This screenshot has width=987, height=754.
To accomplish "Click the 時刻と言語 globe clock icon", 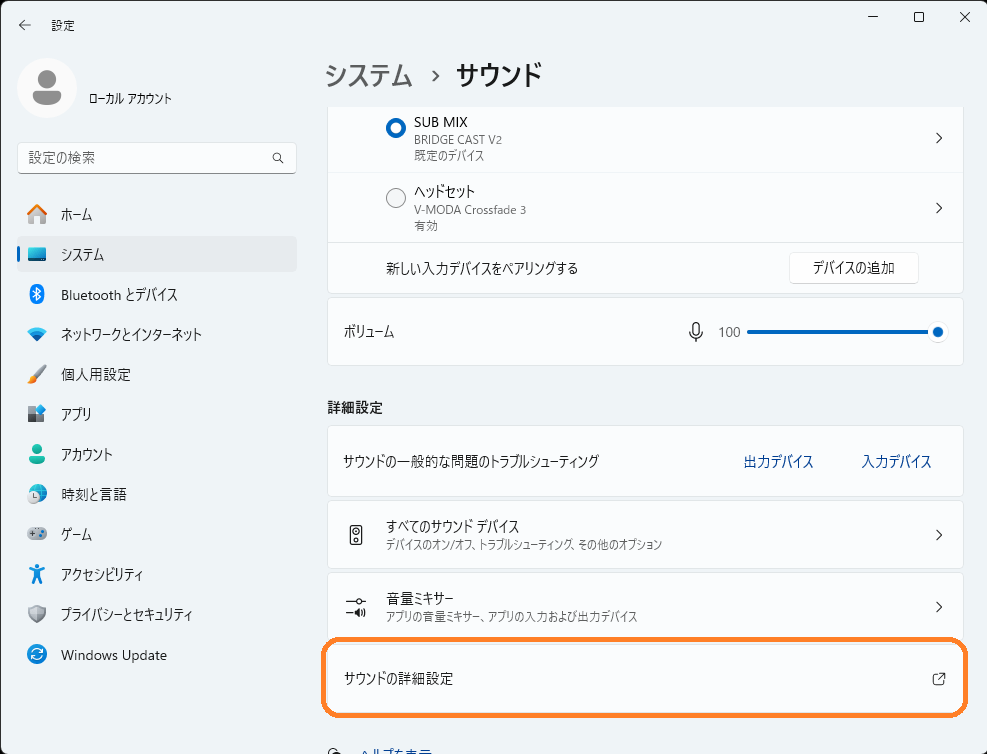I will [37, 494].
